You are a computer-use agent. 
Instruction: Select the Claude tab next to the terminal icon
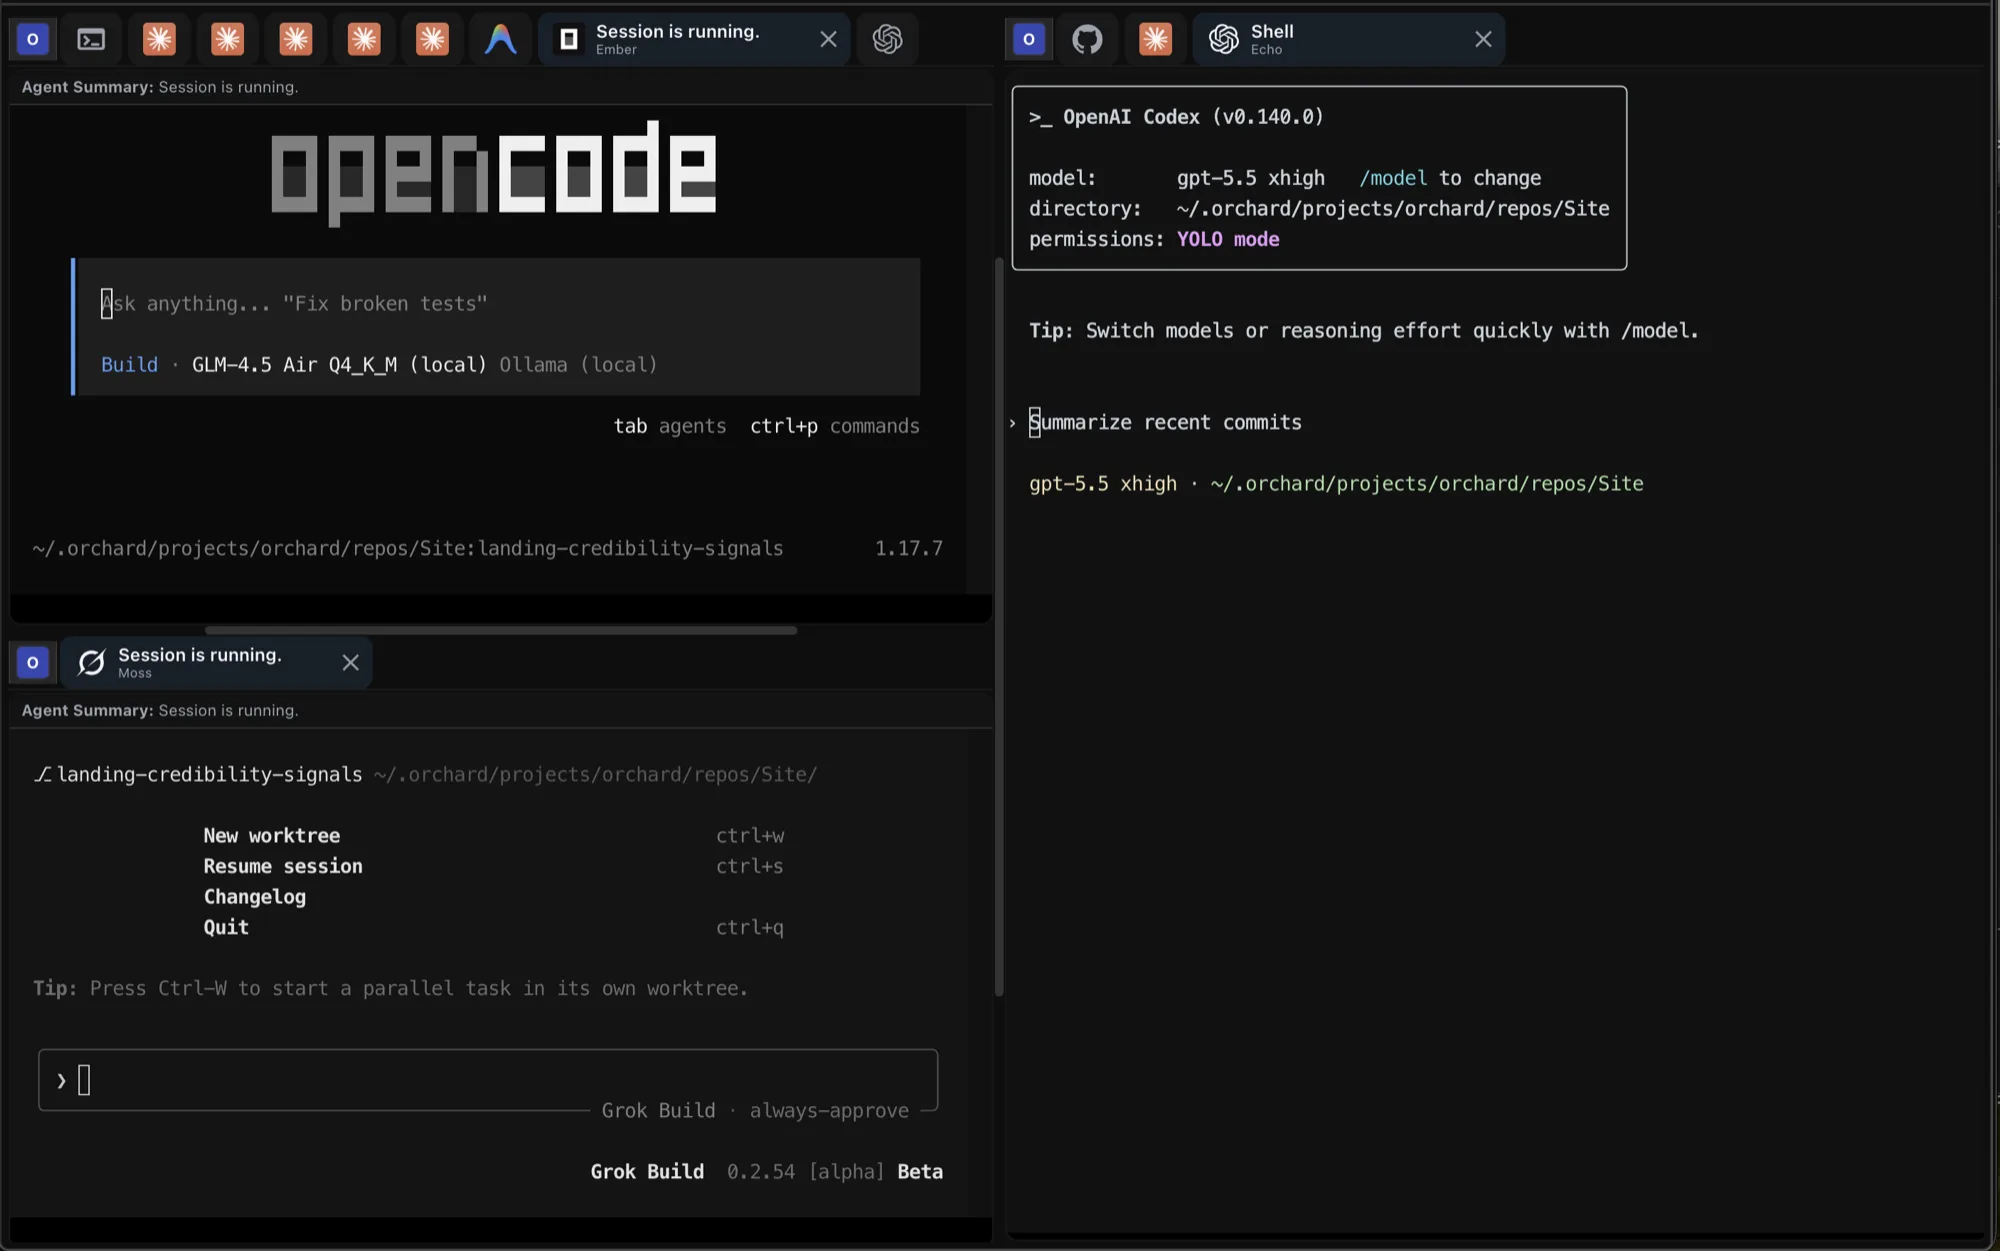coord(159,39)
